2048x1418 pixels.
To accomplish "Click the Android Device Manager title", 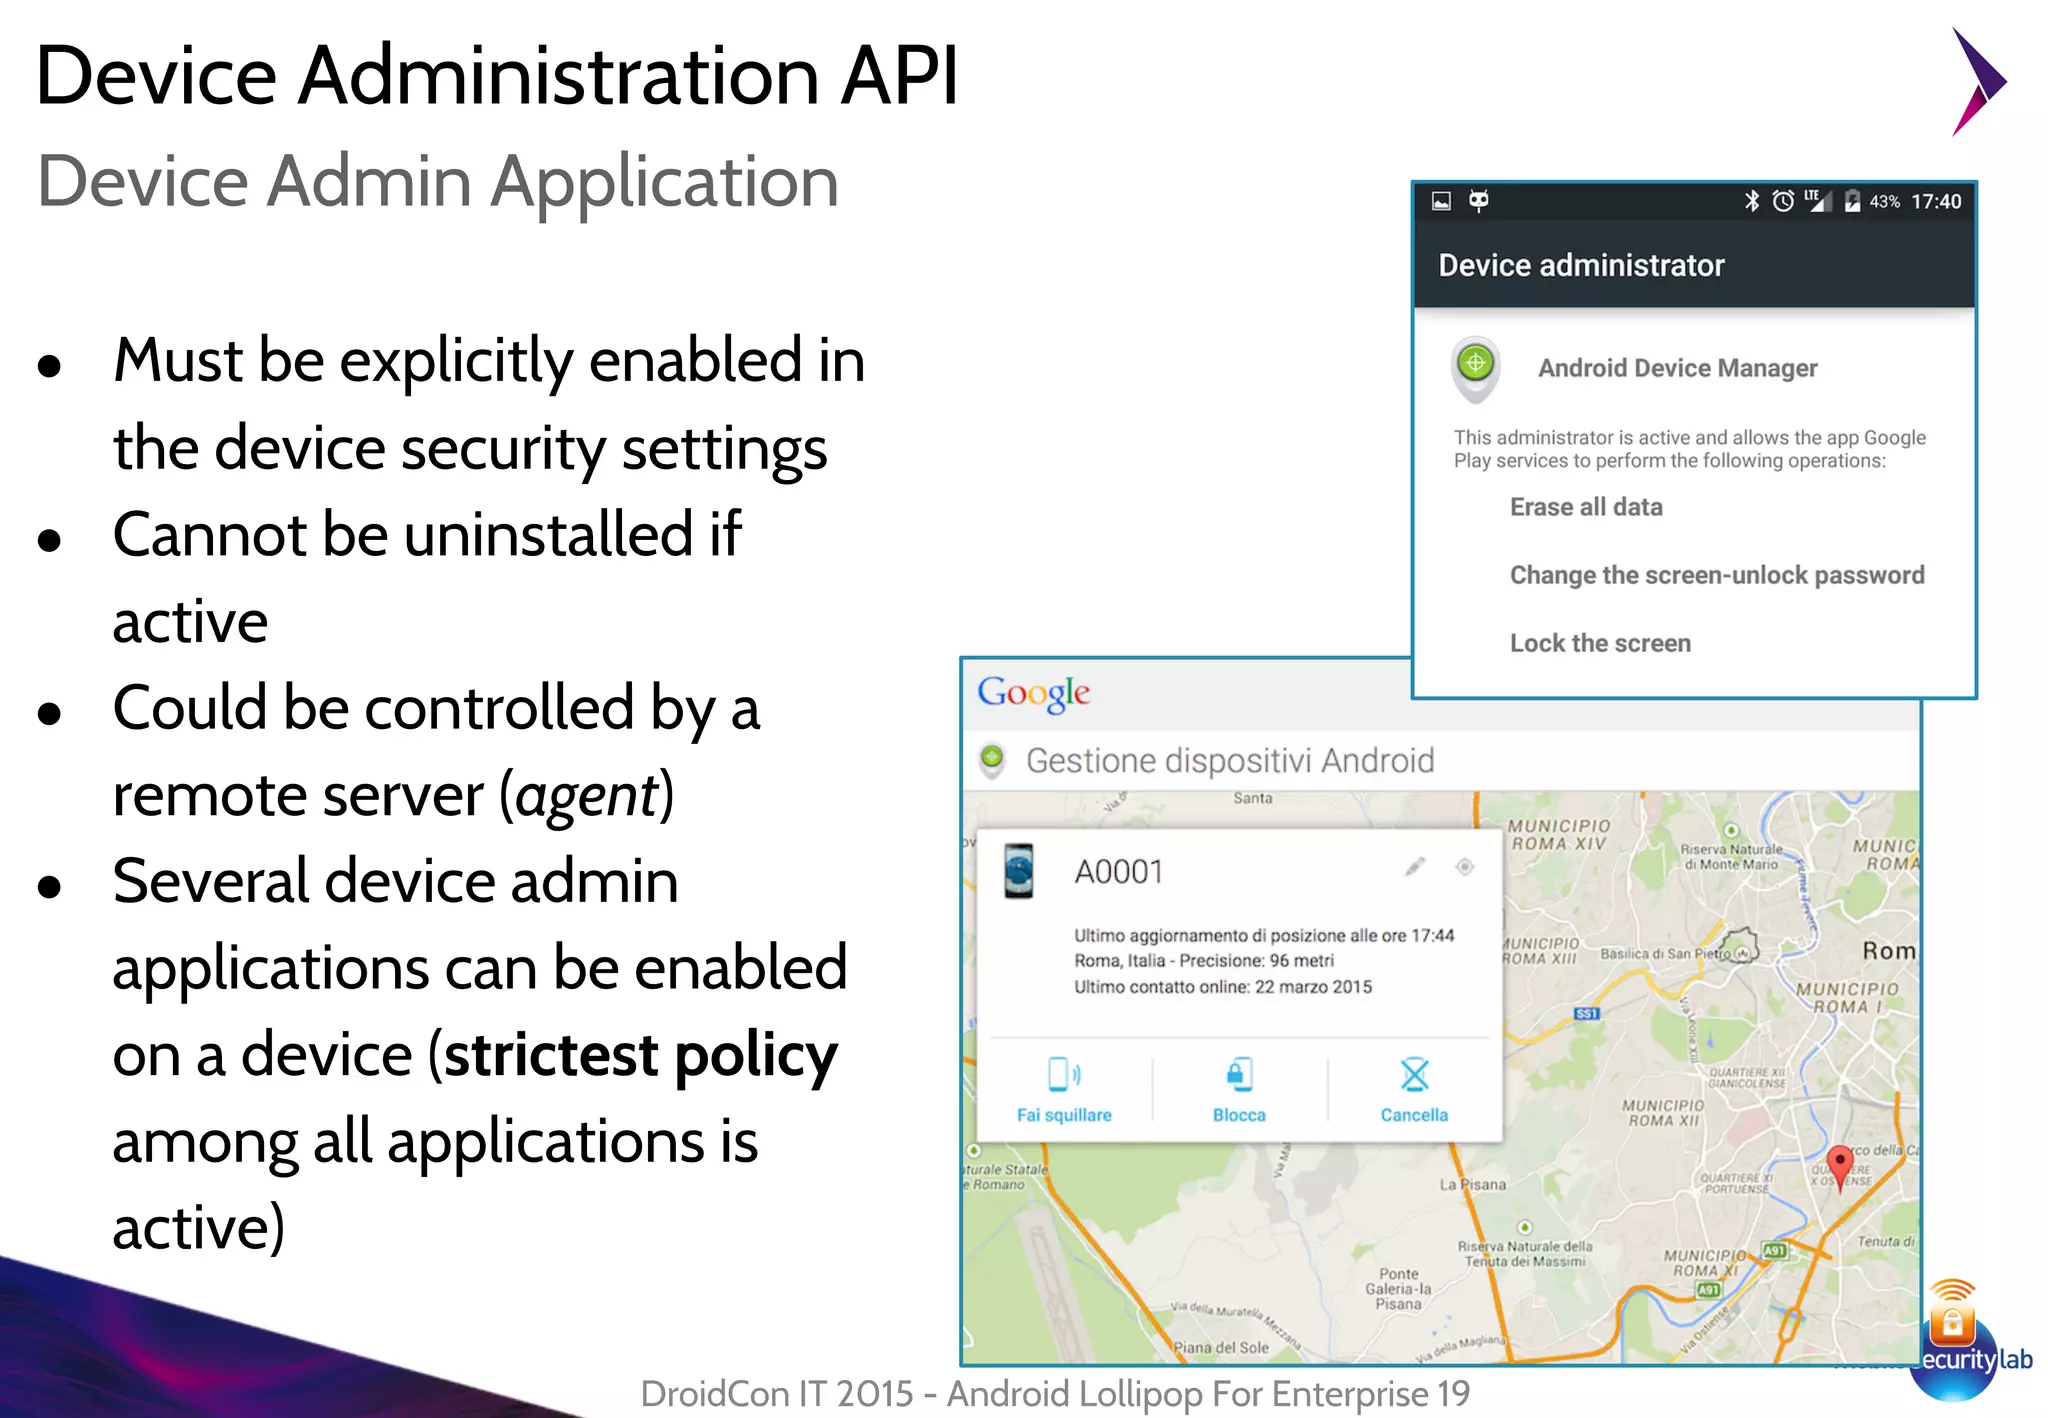I will pos(1677,368).
